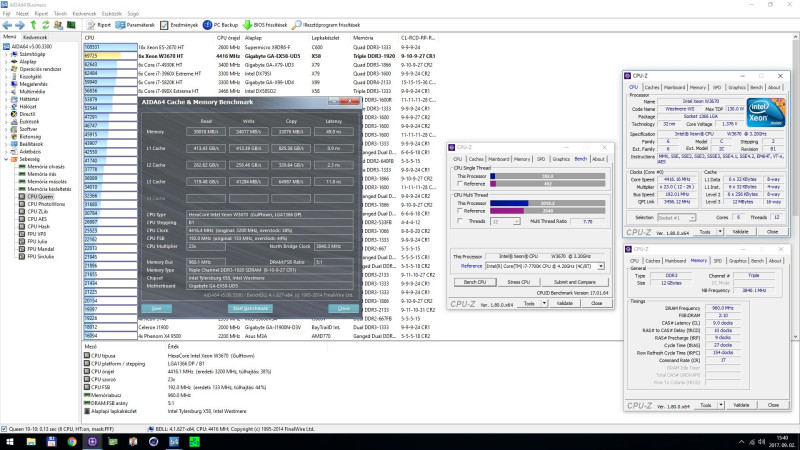
Task: Select the DirectX tree node
Action: point(23,114)
